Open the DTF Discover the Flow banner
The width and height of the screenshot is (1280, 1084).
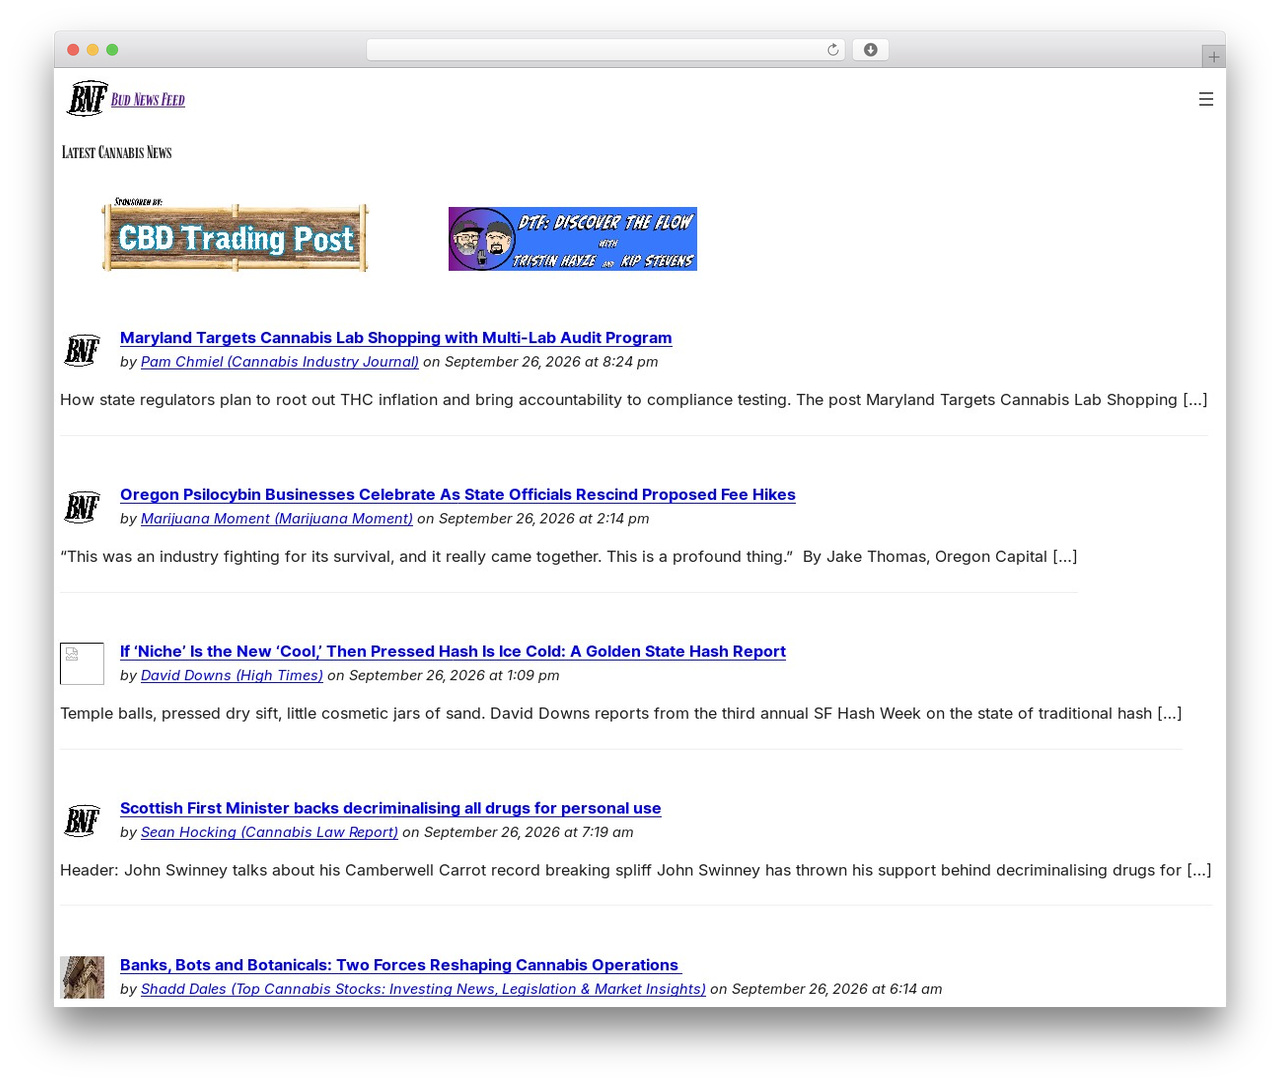pos(572,239)
